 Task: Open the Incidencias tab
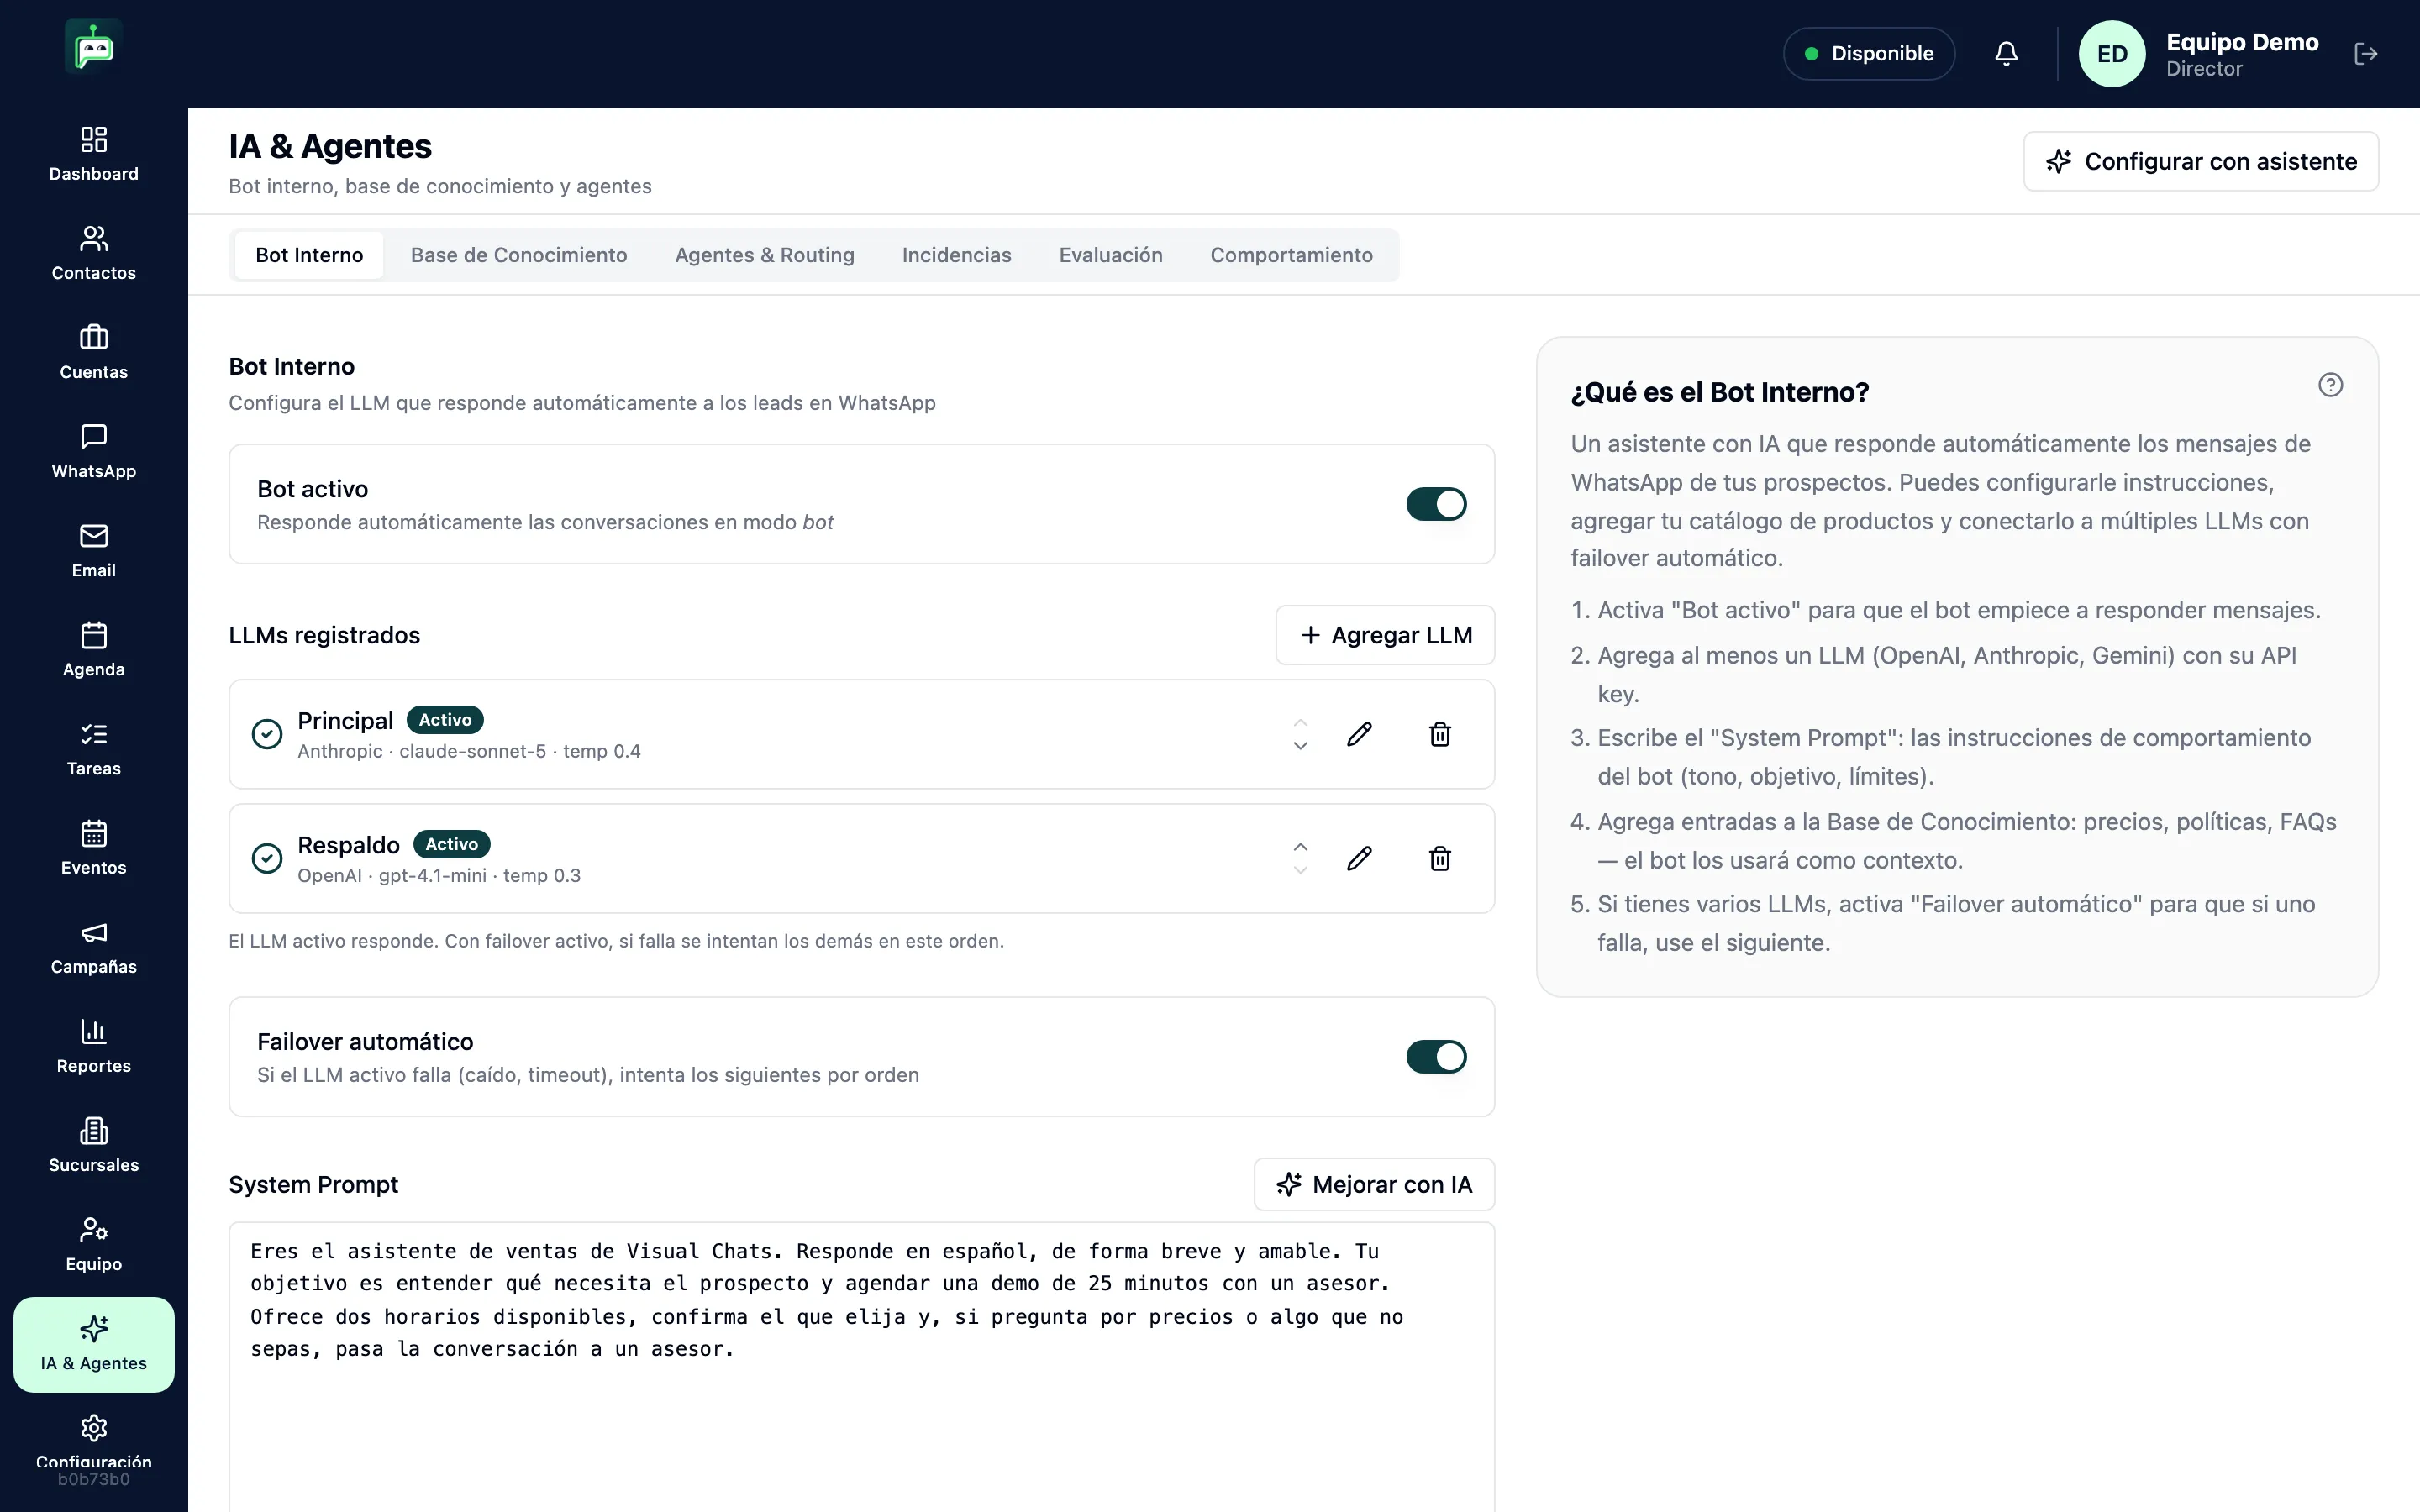point(956,255)
